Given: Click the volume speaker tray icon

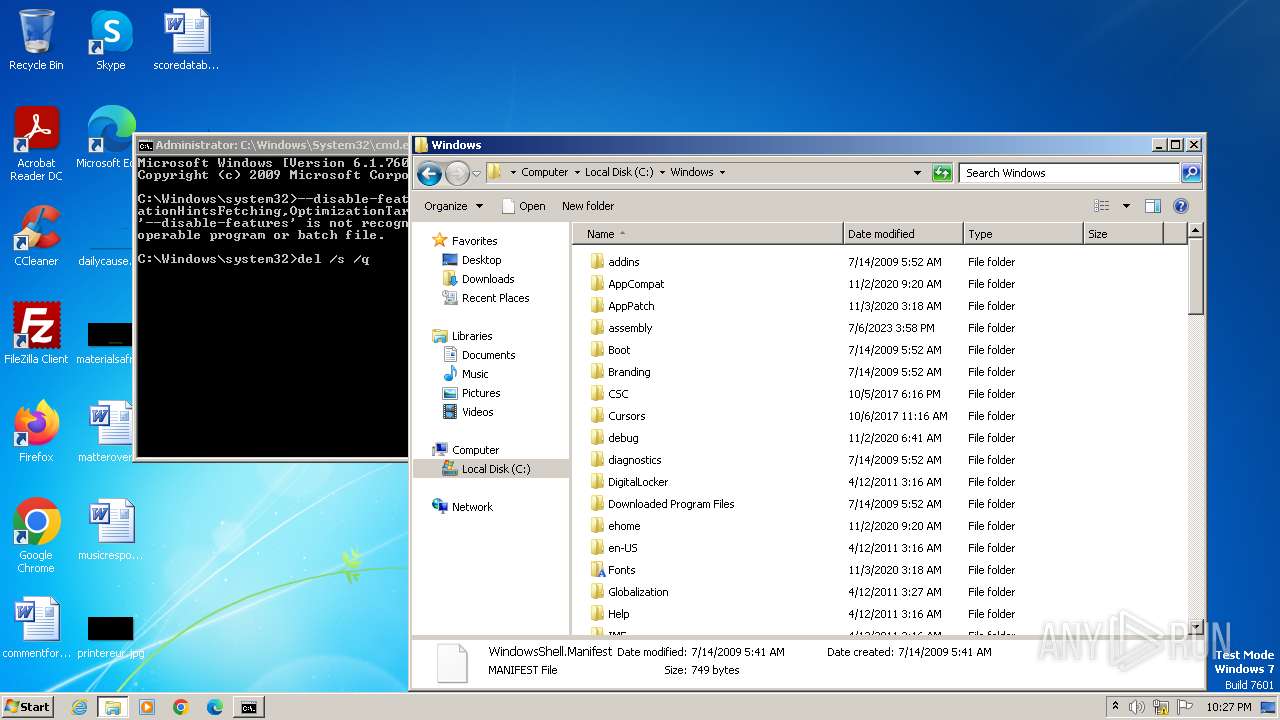Looking at the screenshot, I should click(x=1137, y=707).
